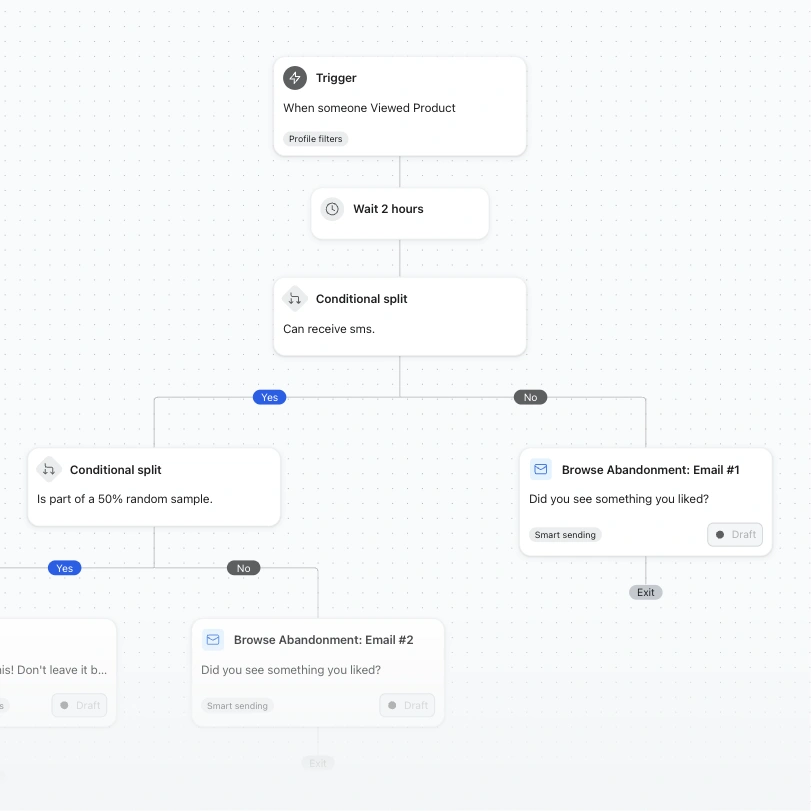
Task: Open Draft status on the cut-off left card
Action: point(79,705)
